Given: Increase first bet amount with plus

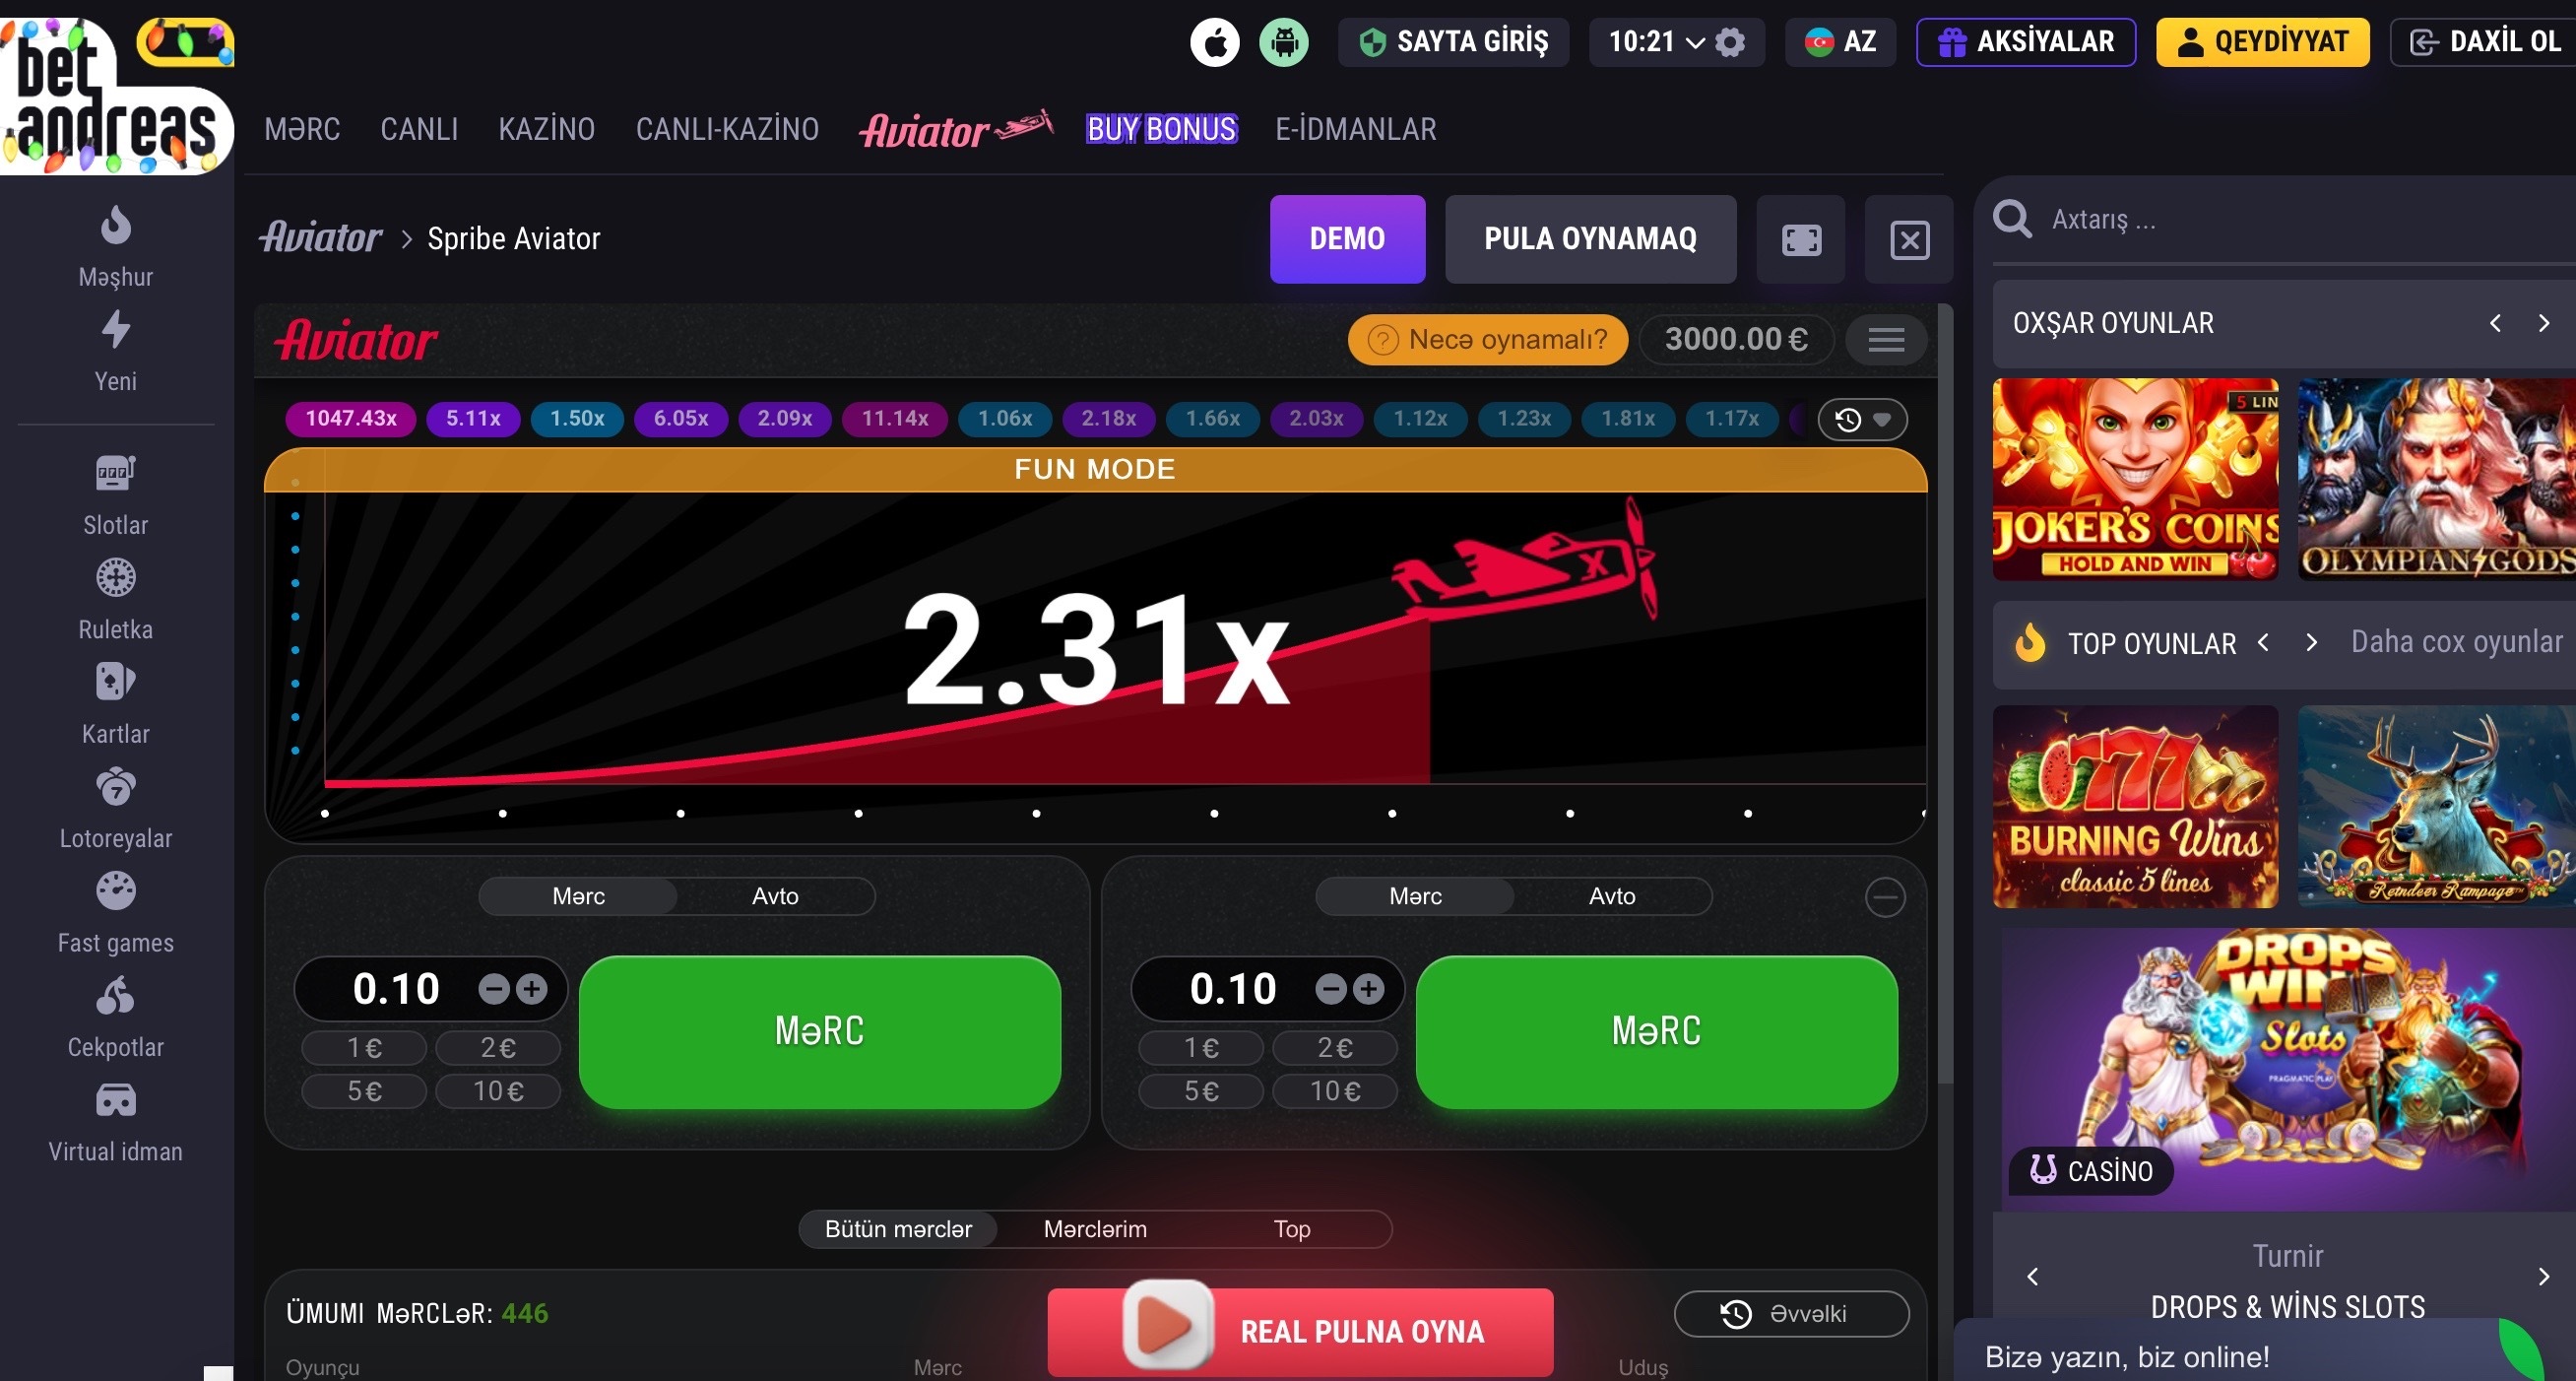Looking at the screenshot, I should pos(532,989).
